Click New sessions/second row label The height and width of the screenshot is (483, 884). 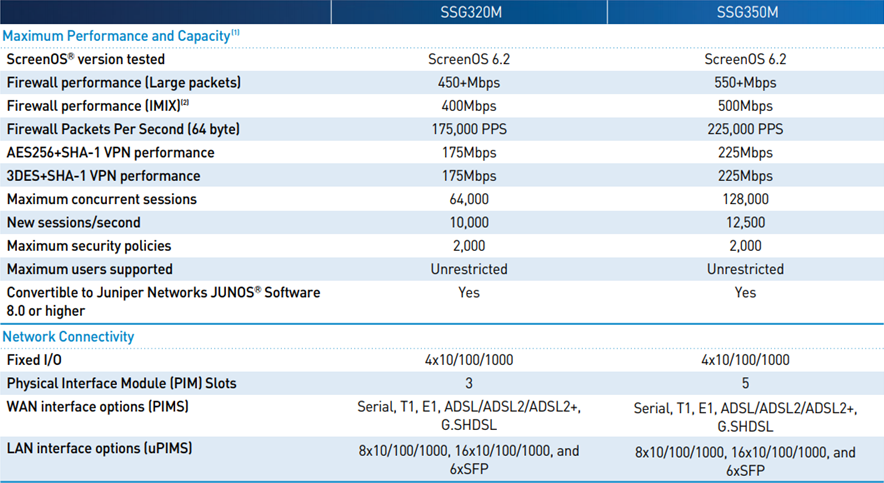pyautogui.click(x=73, y=223)
